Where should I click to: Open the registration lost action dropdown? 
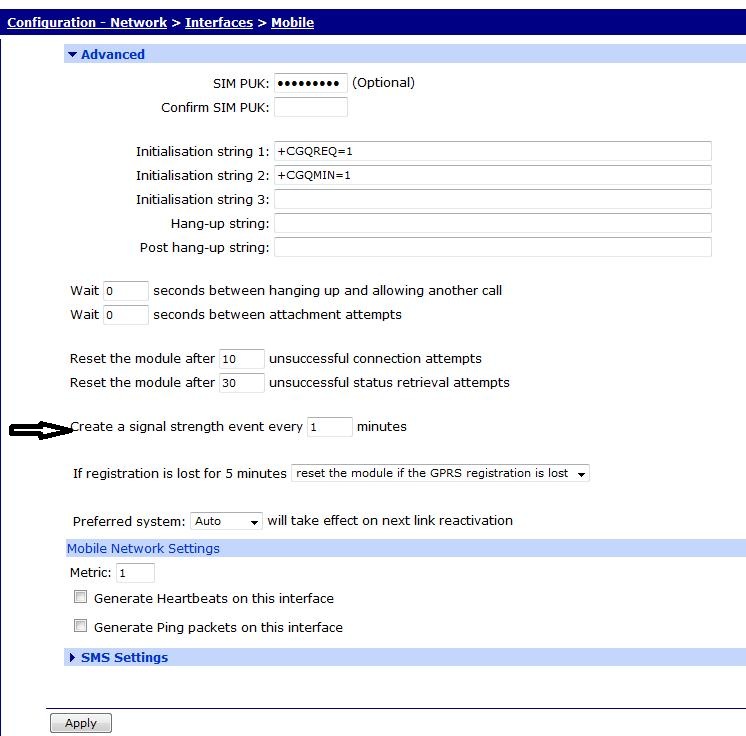pyautogui.click(x=440, y=473)
